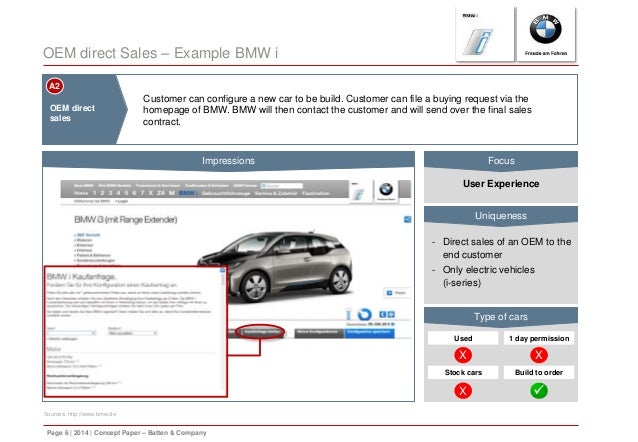Open the Pakete & Editionen link
Viewport: 638px width, 442px height.
(x=92, y=255)
